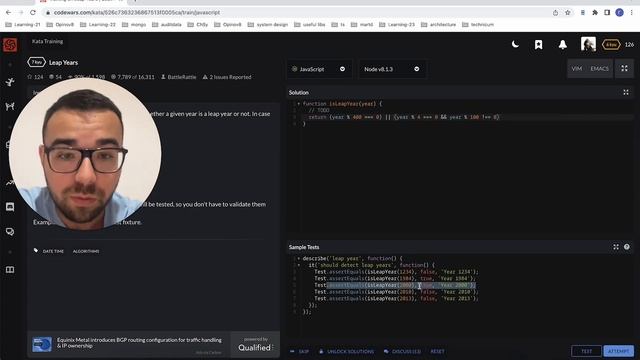Click the tag icon beside DATE TIME
This screenshot has width=640, height=360.
point(36,251)
